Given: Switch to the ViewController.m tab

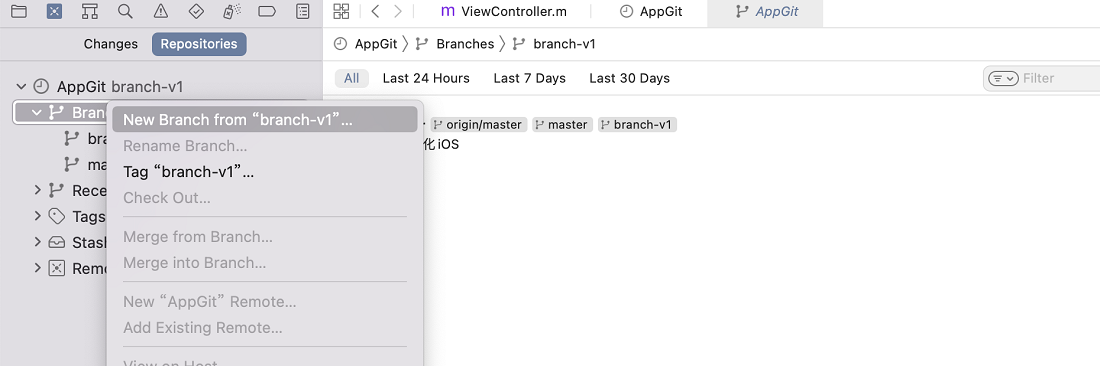Looking at the screenshot, I should click(503, 12).
